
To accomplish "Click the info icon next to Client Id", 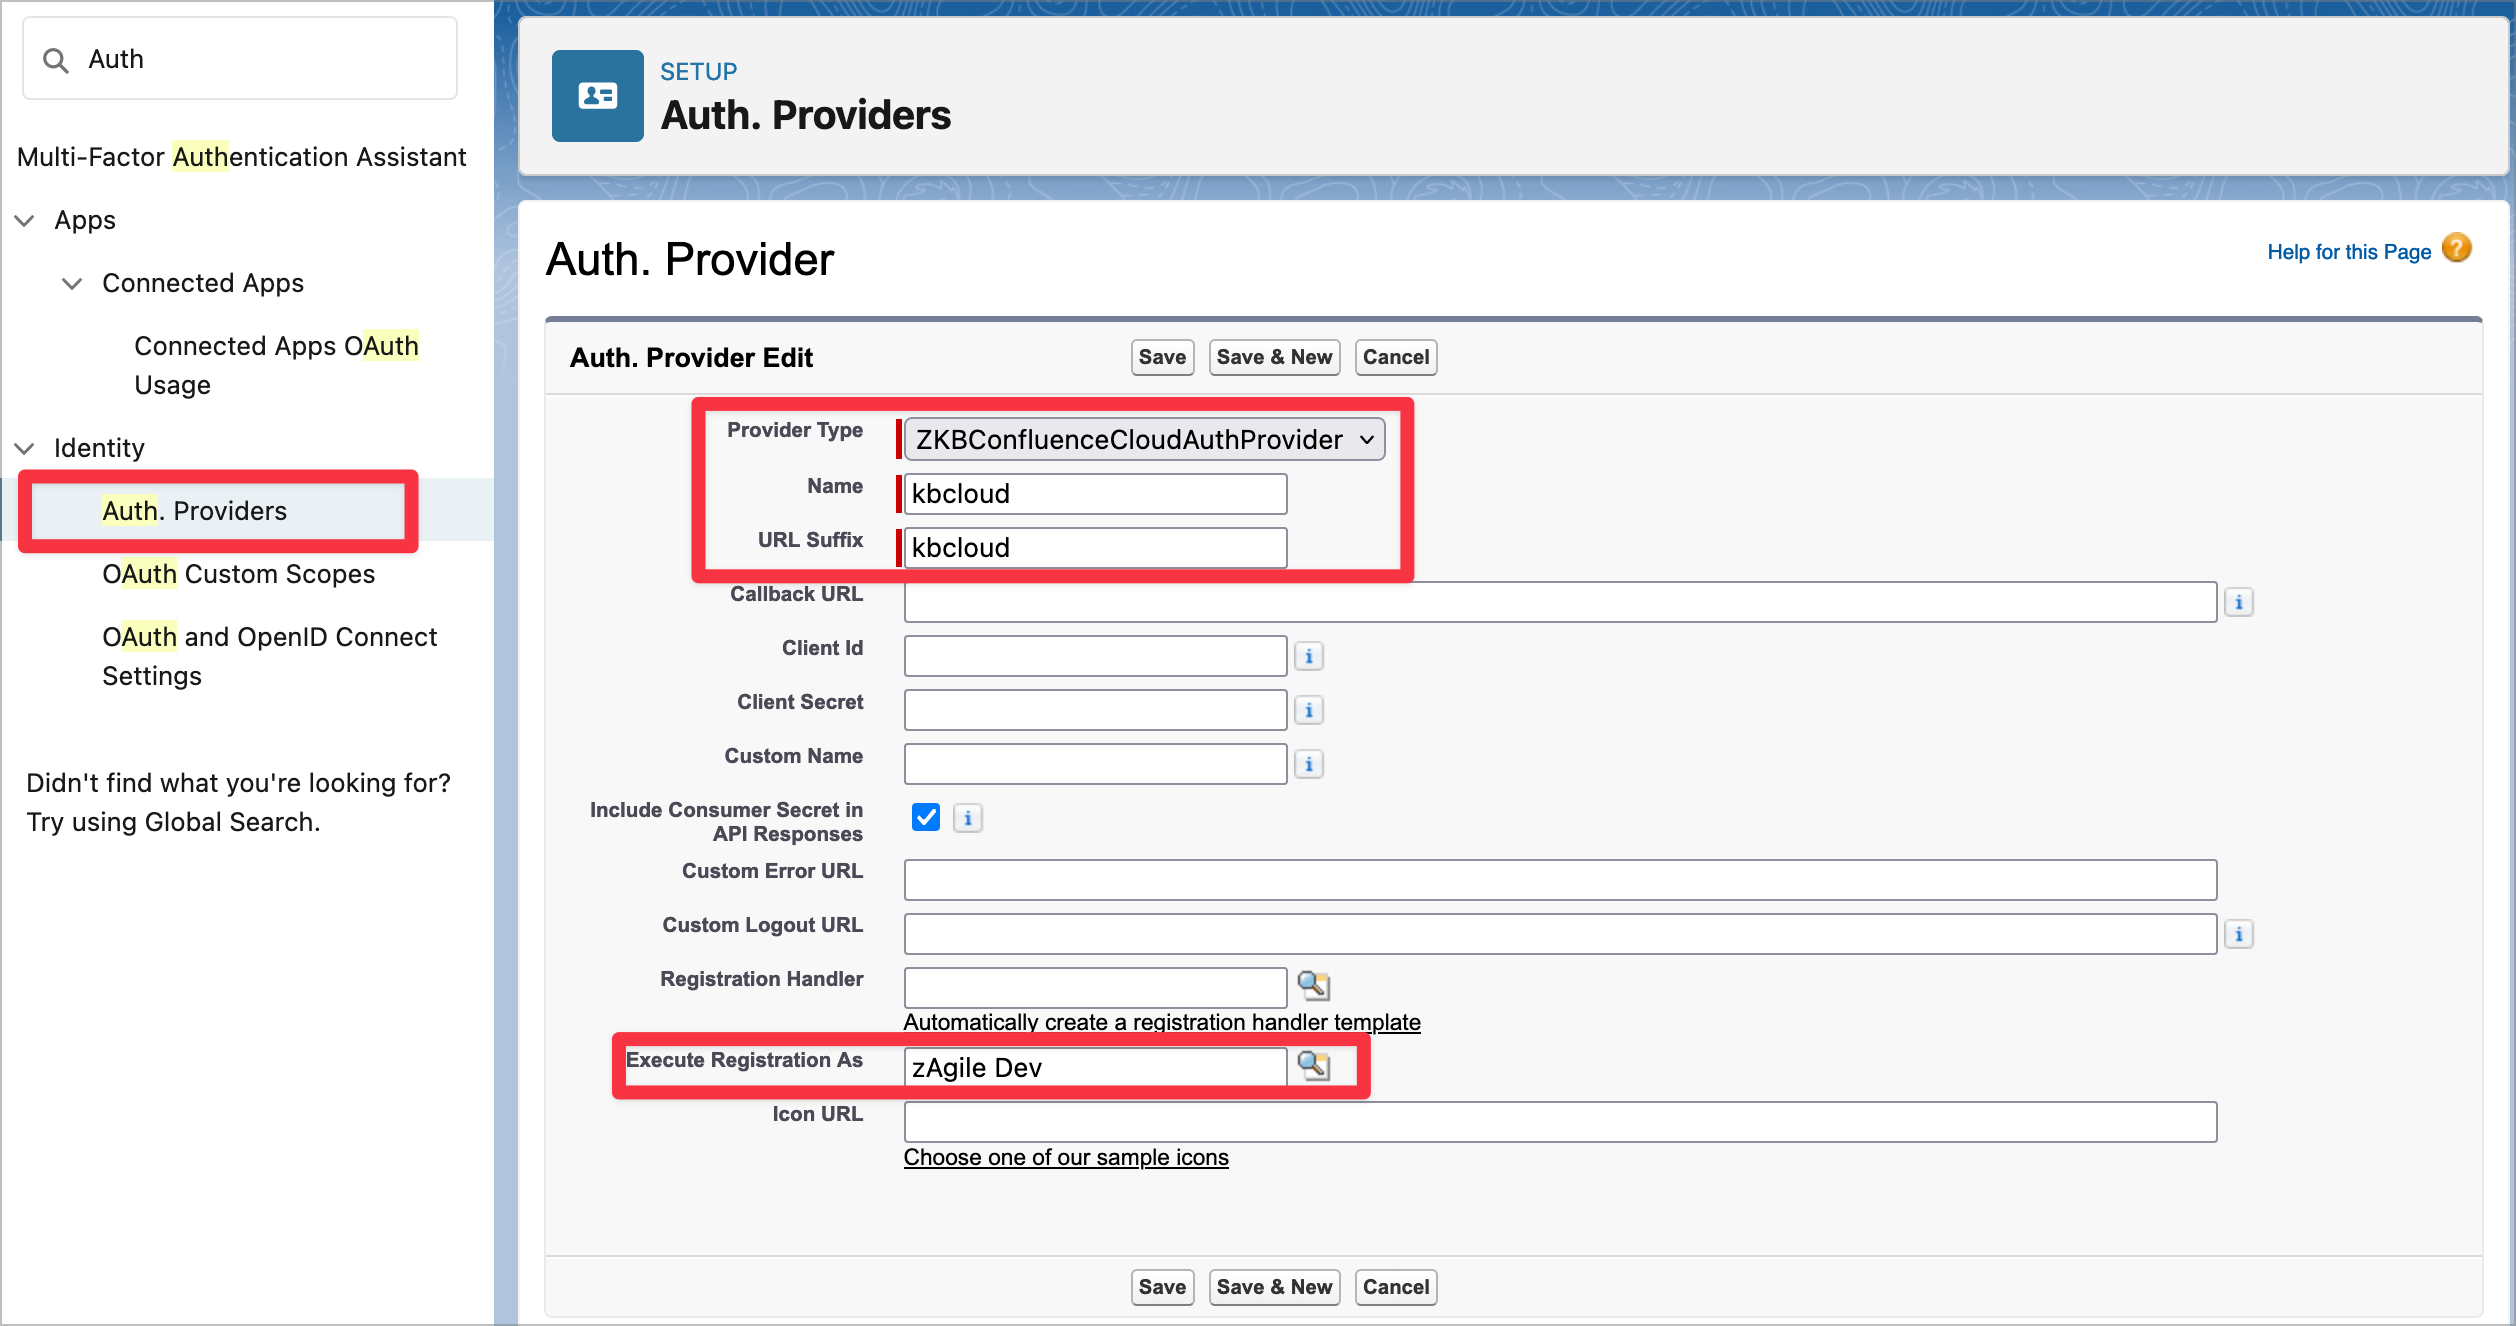I will [x=1308, y=656].
